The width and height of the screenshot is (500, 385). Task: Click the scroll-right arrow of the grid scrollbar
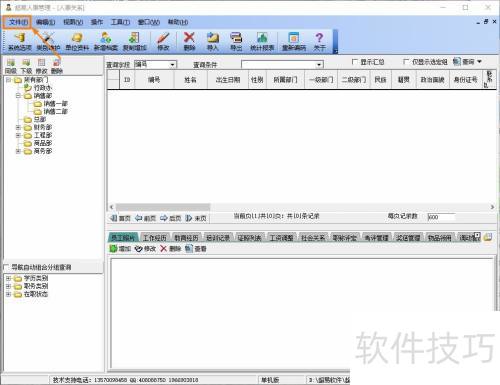click(492, 207)
